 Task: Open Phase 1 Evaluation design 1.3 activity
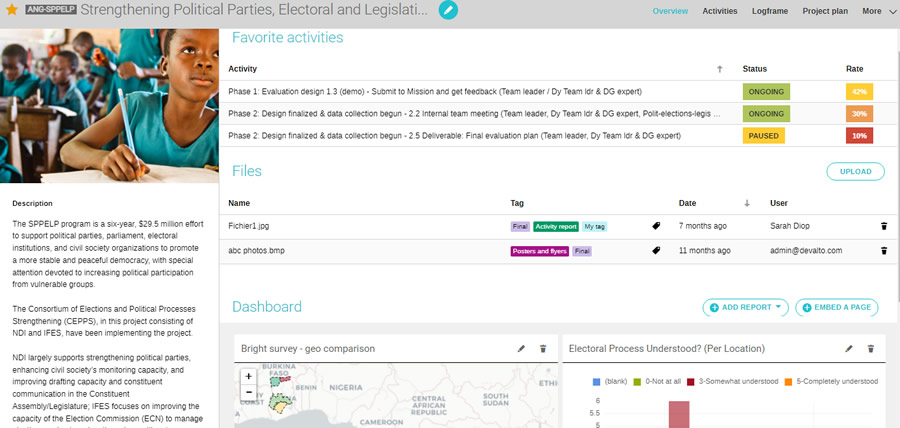pyautogui.click(x=435, y=92)
